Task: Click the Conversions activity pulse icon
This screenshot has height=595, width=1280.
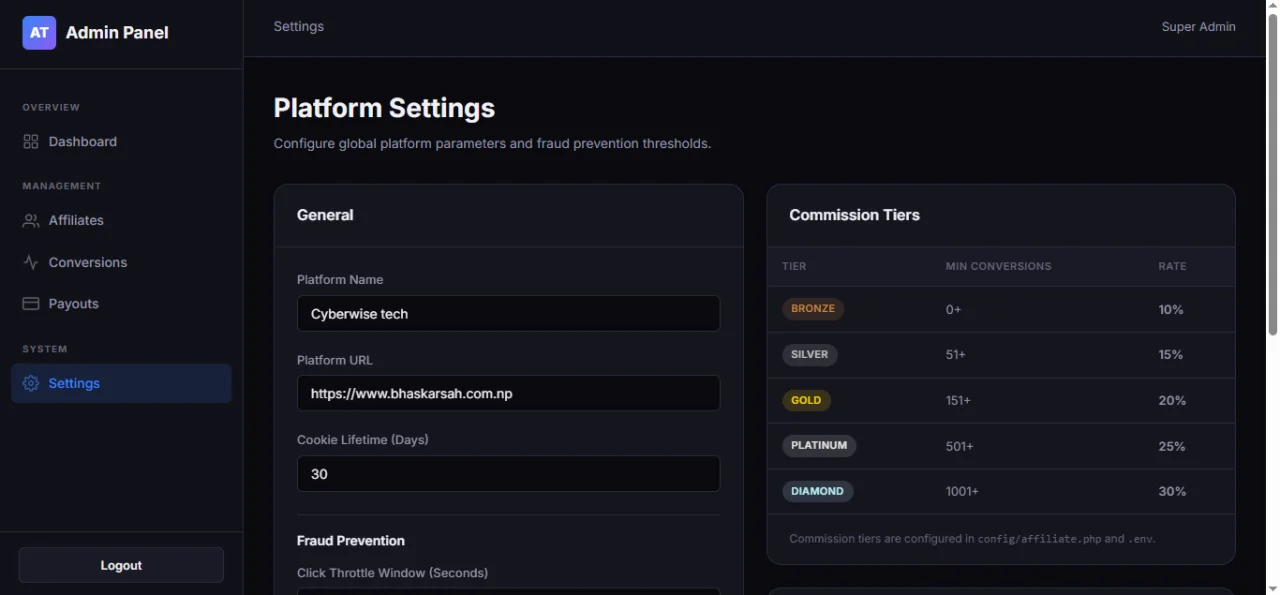Action: click(31, 262)
